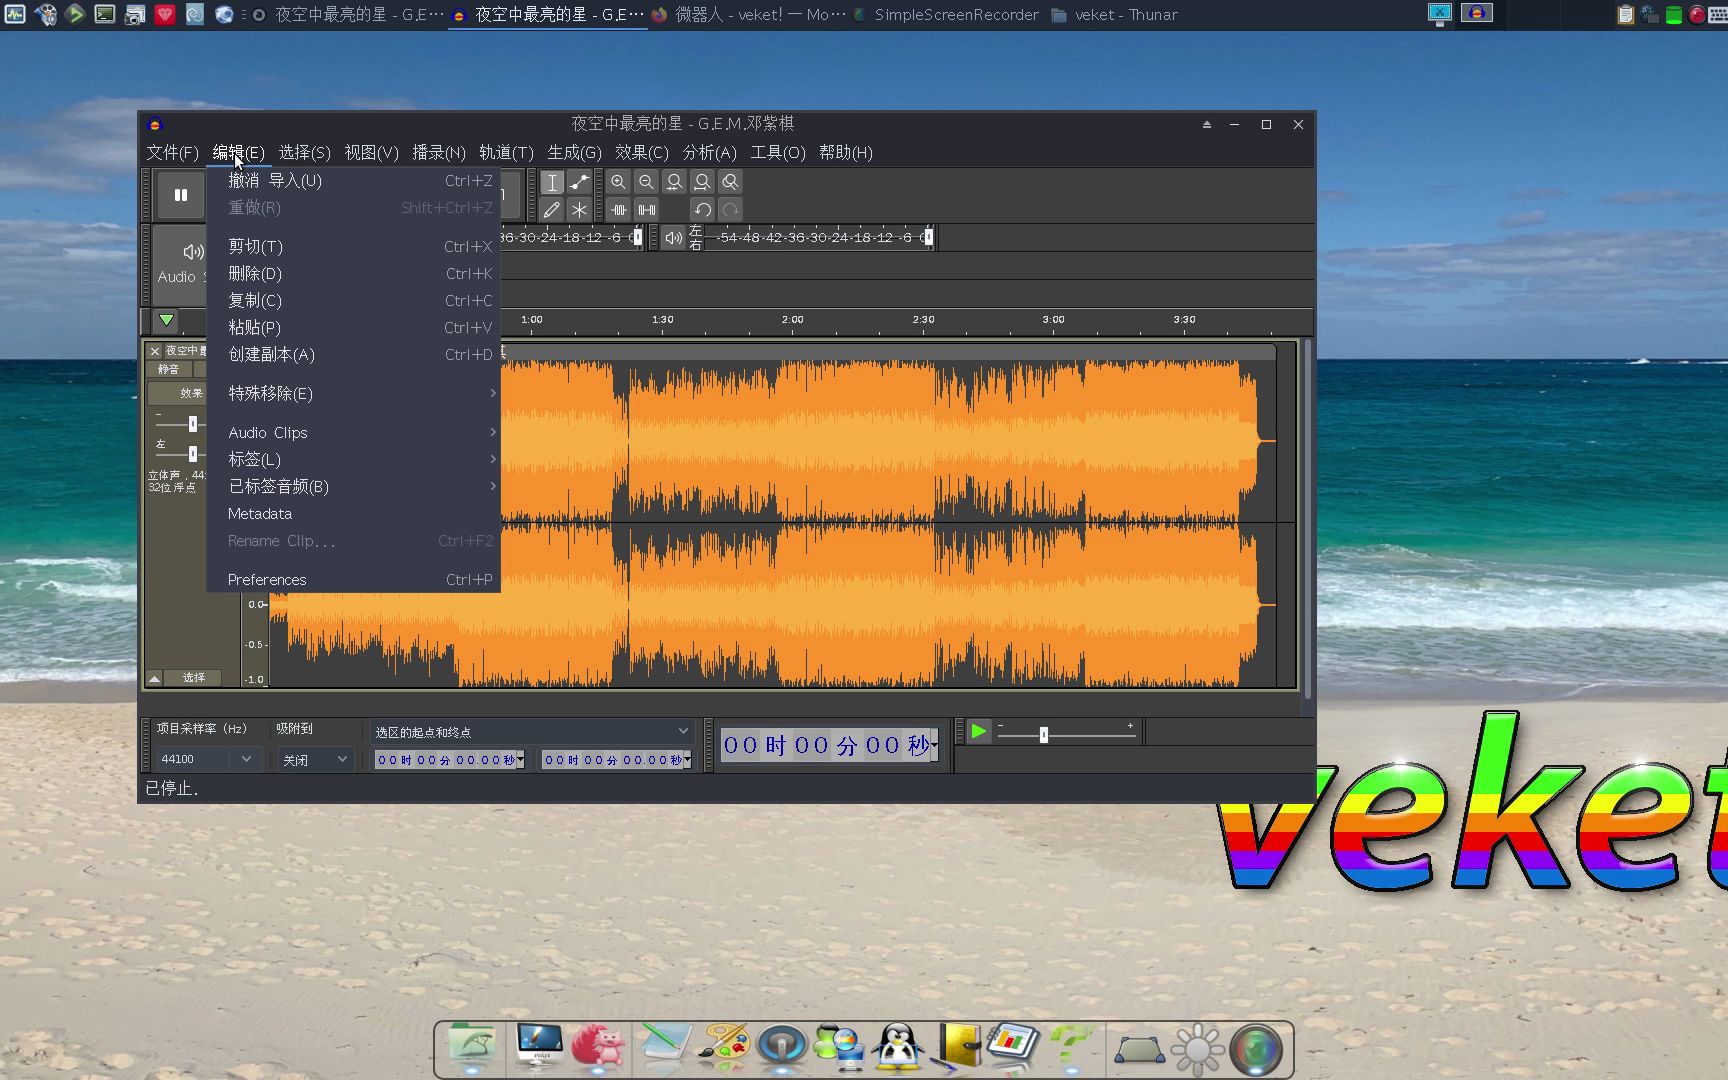Adjust the track gain slider
1728x1080 pixels.
[193, 424]
